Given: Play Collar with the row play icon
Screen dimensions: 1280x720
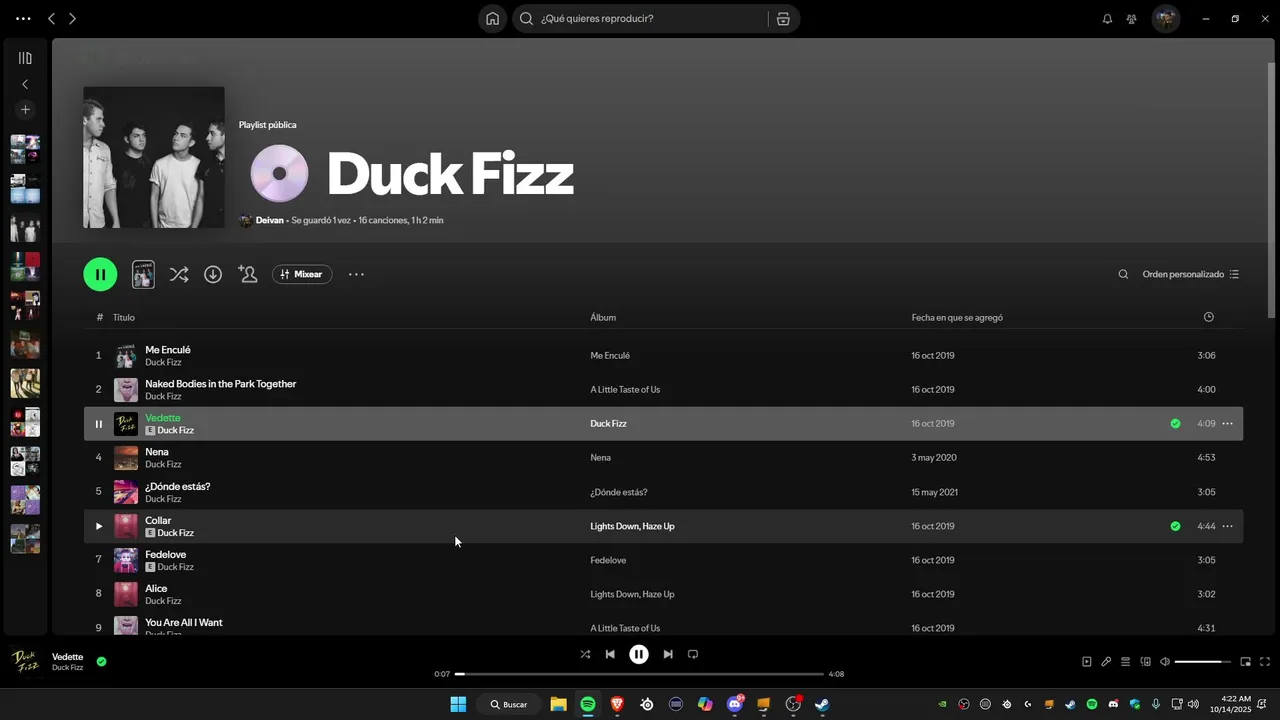Looking at the screenshot, I should (x=98, y=526).
